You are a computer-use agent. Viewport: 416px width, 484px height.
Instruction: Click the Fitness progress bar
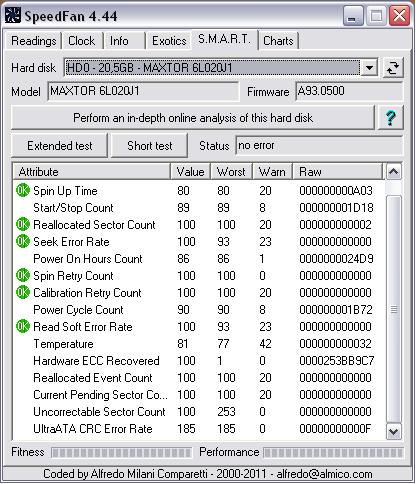[x=121, y=452]
